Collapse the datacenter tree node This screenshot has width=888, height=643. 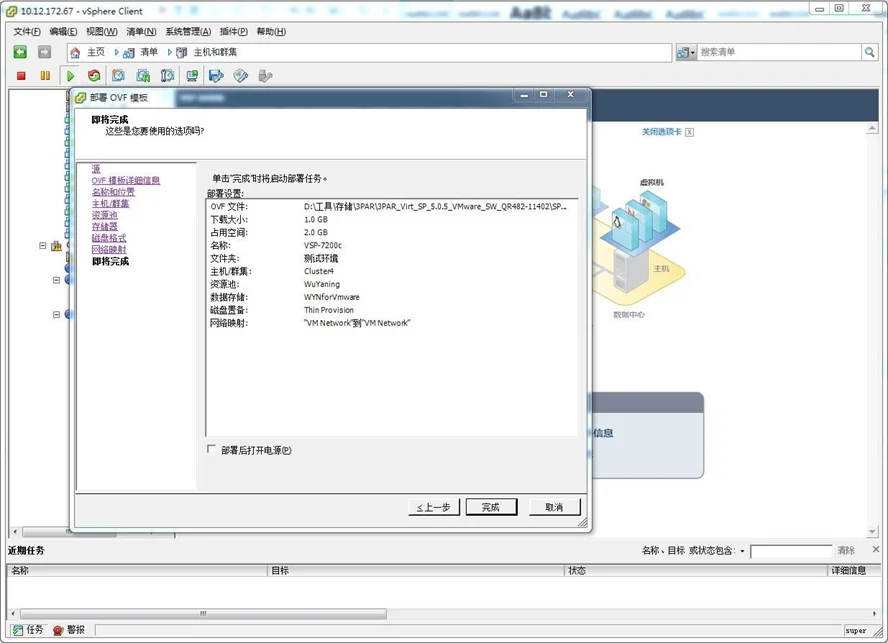[x=42, y=246]
